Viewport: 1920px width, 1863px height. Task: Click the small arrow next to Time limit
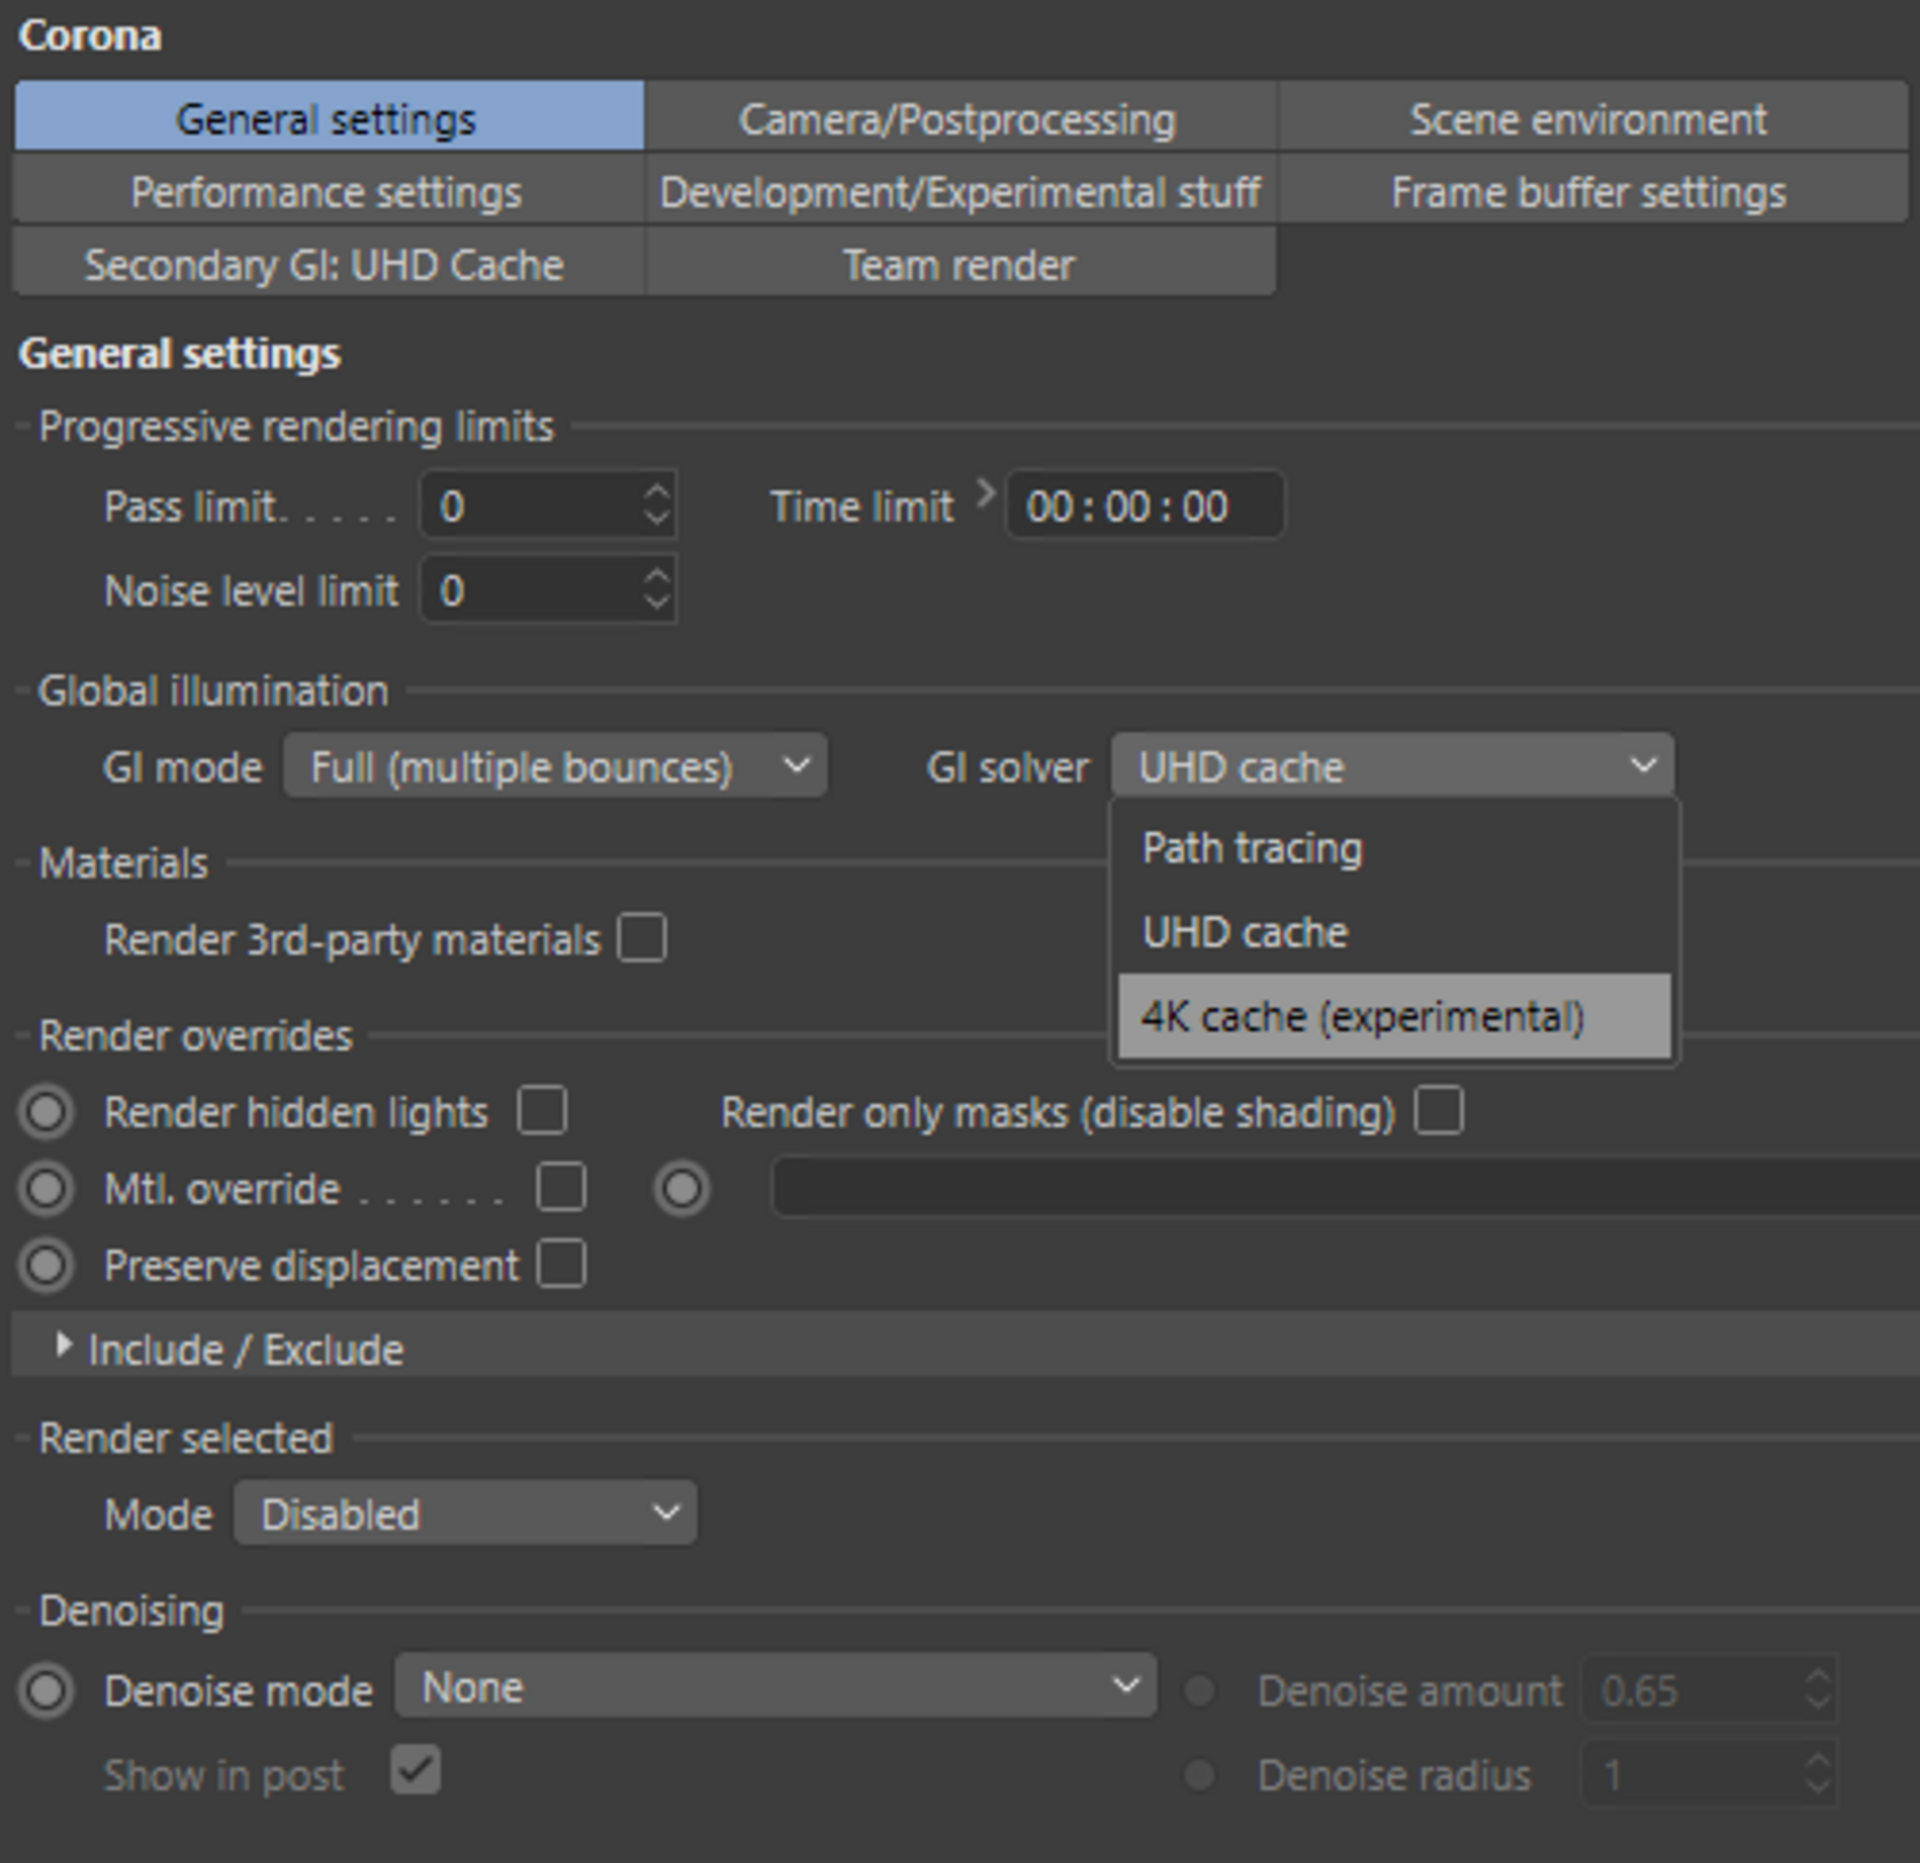(985, 492)
